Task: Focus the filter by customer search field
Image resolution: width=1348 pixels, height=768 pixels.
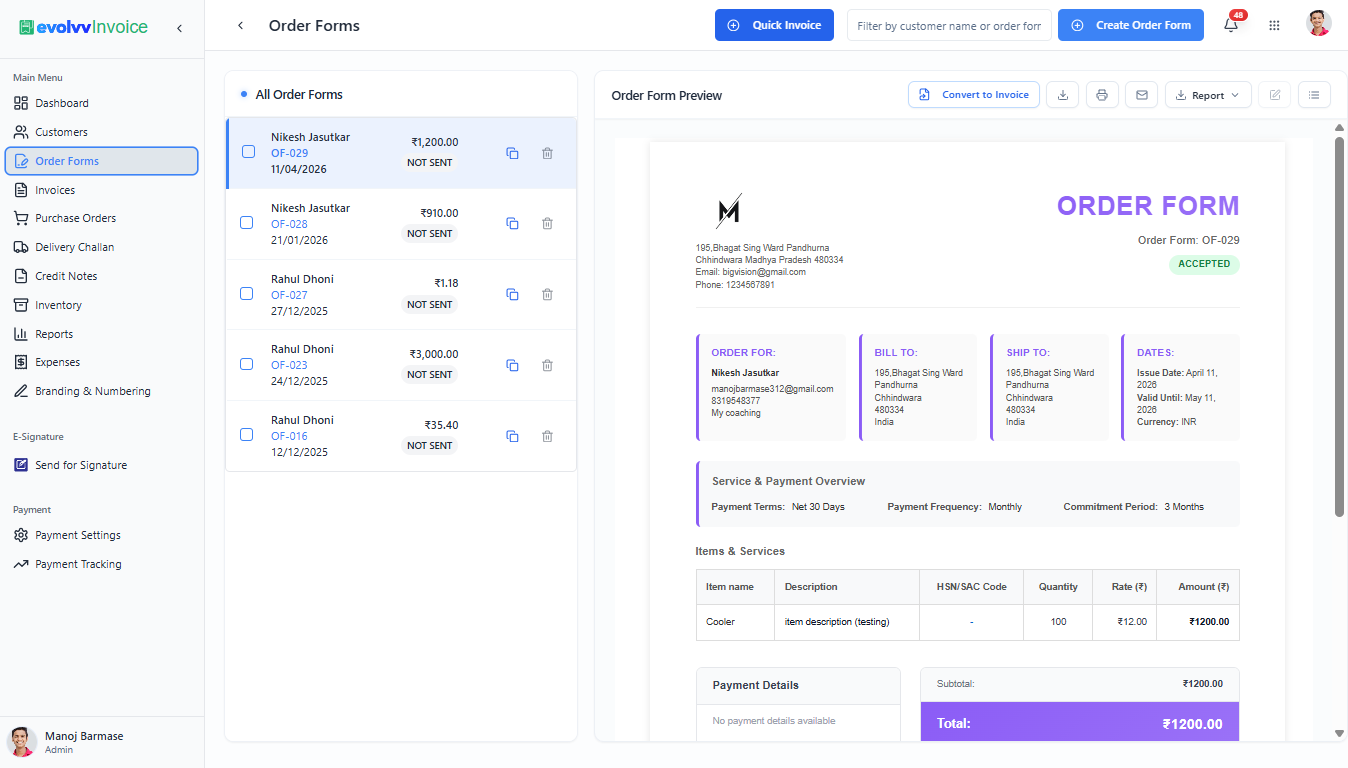Action: click(949, 25)
